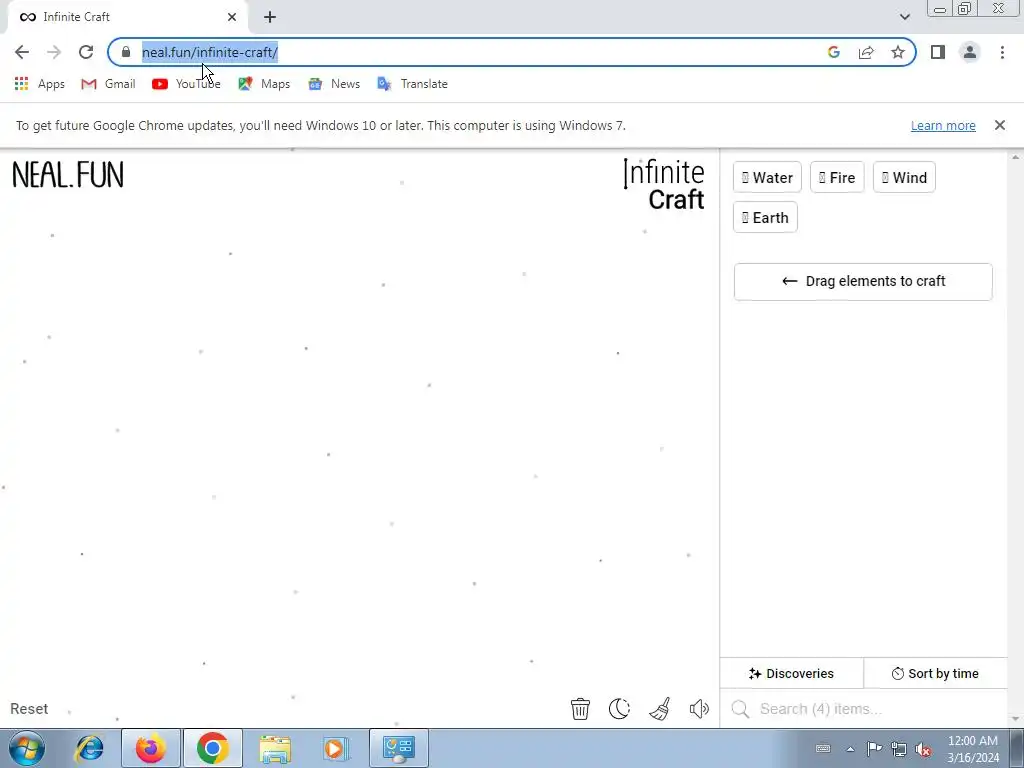Screen dimensions: 1024x768
Task: Open the Translate bookmark
Action: pos(412,84)
